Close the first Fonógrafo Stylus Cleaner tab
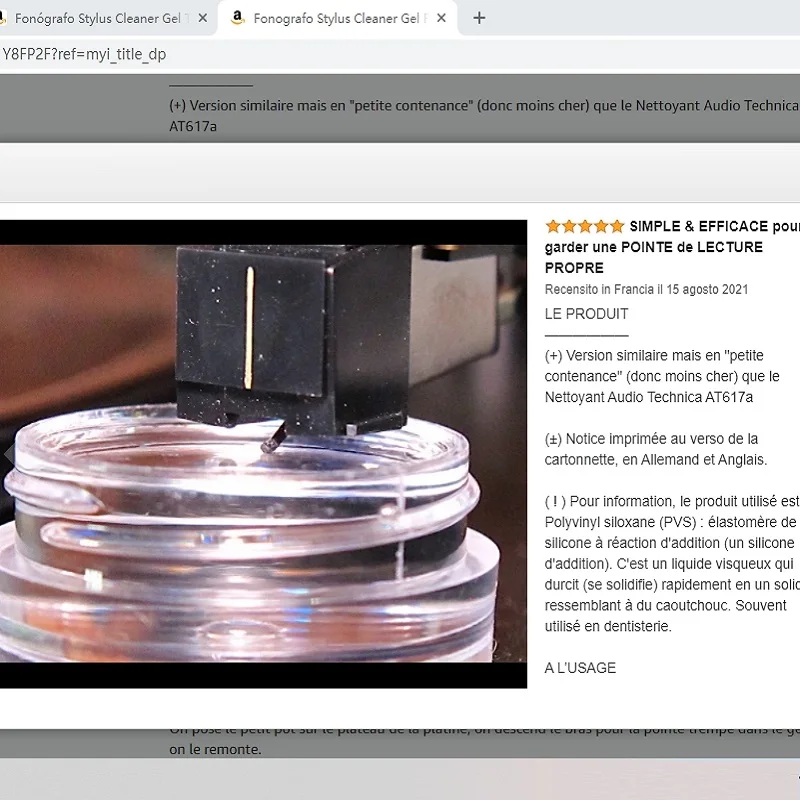The height and width of the screenshot is (800, 800). (203, 17)
